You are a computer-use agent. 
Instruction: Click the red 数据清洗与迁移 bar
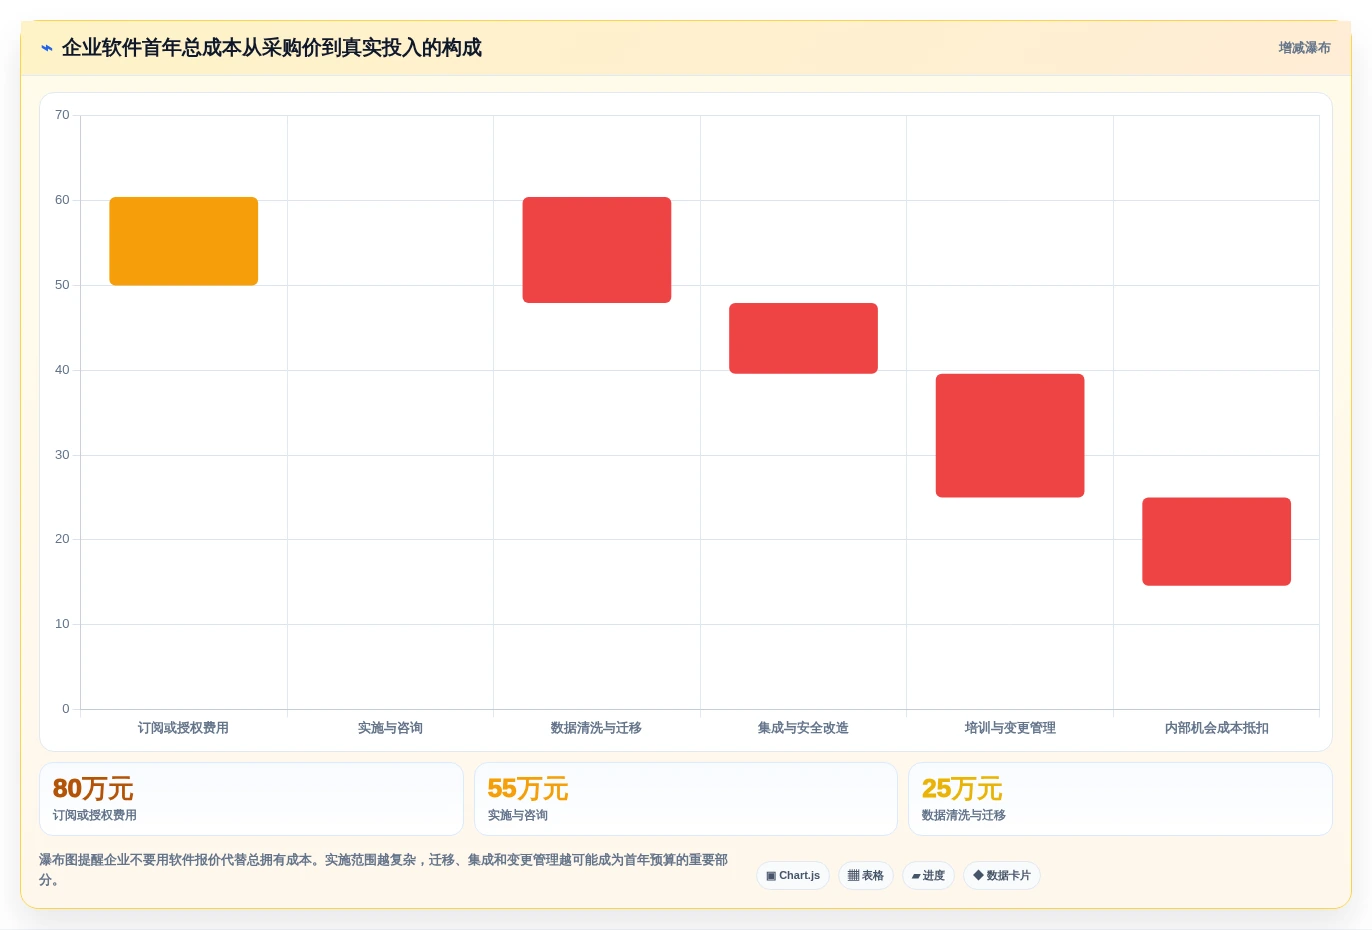[x=597, y=250]
